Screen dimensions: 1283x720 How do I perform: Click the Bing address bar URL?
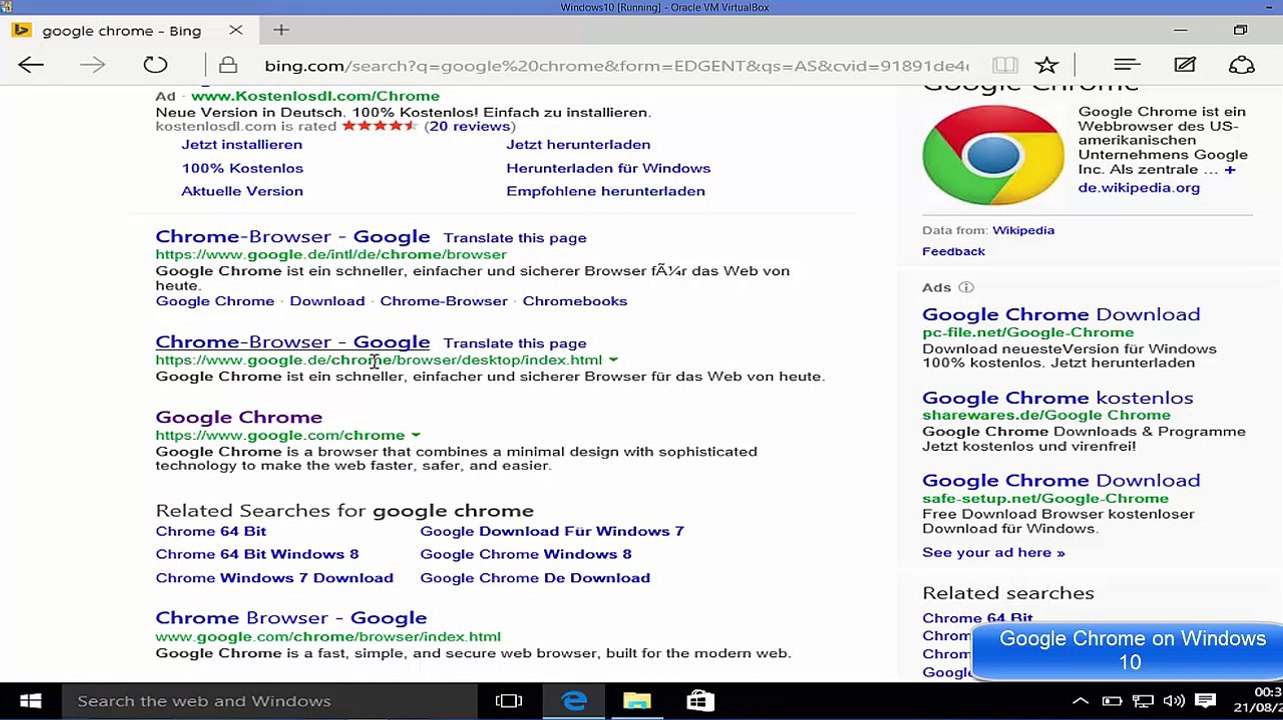tap(616, 66)
